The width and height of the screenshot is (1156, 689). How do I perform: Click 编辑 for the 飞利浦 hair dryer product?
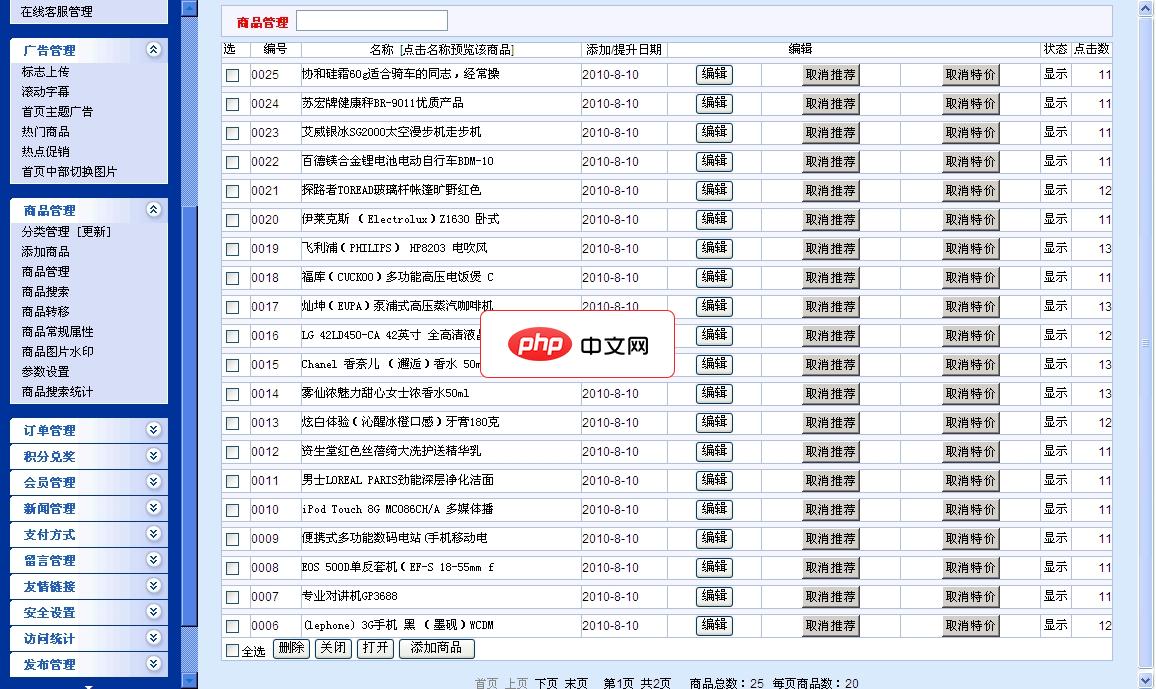point(713,249)
